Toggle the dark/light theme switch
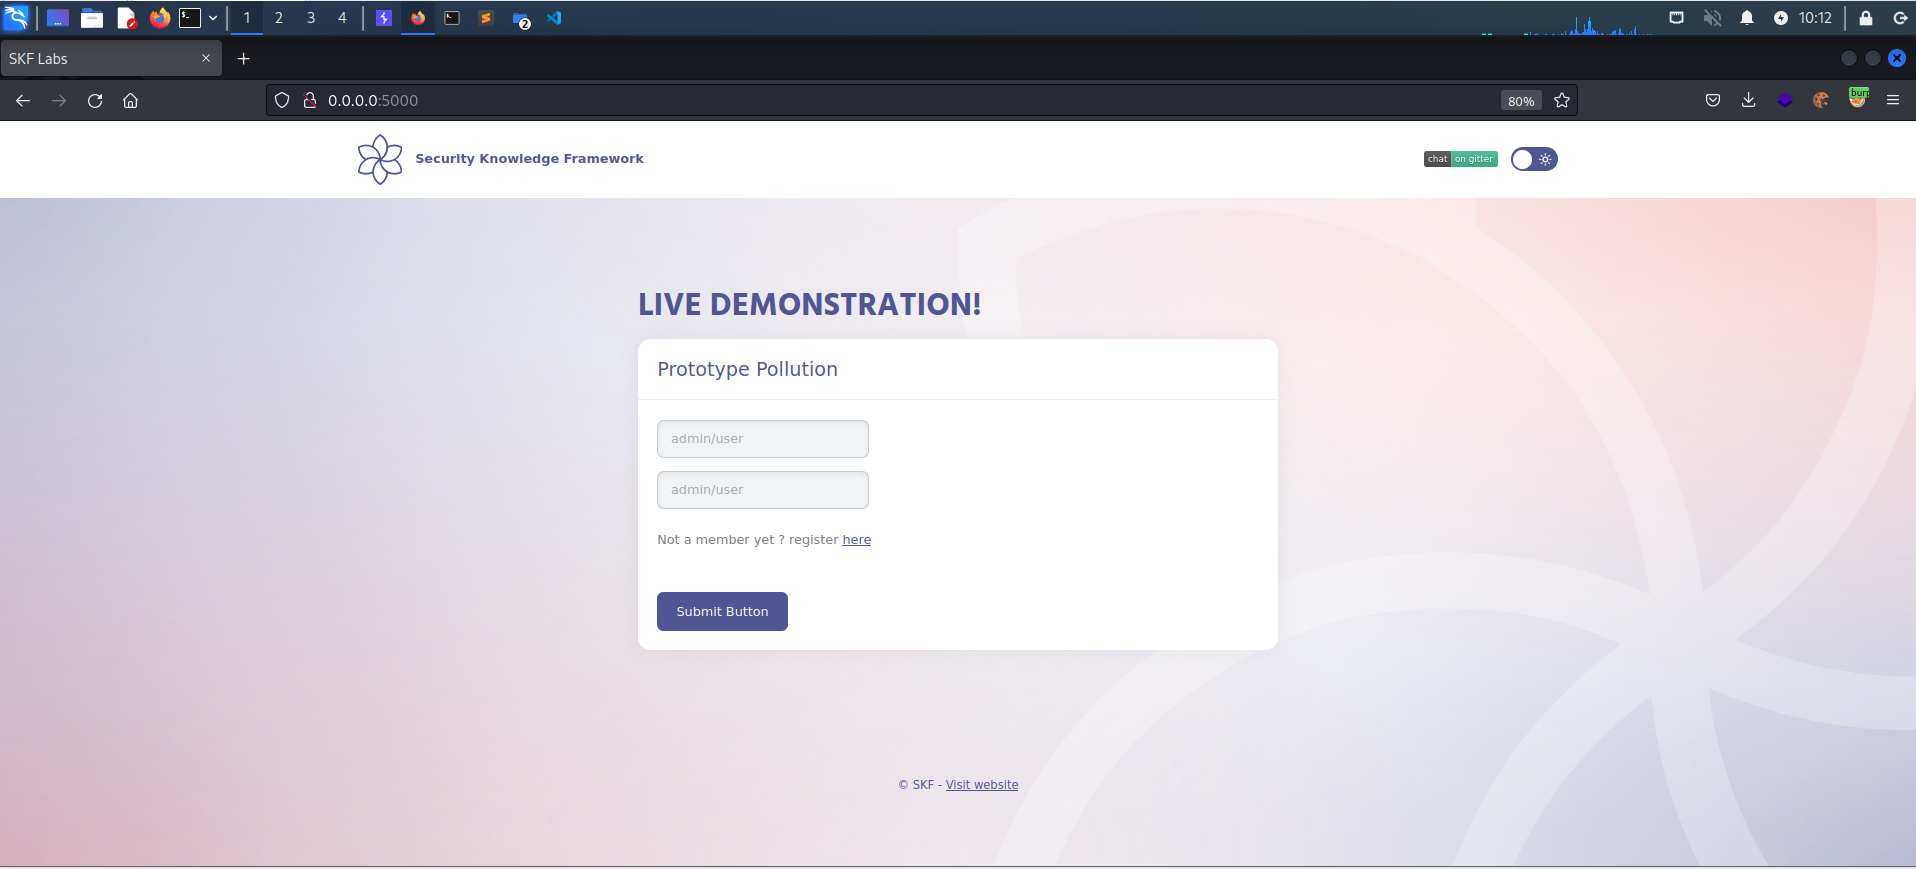The height and width of the screenshot is (869, 1916). [x=1533, y=159]
